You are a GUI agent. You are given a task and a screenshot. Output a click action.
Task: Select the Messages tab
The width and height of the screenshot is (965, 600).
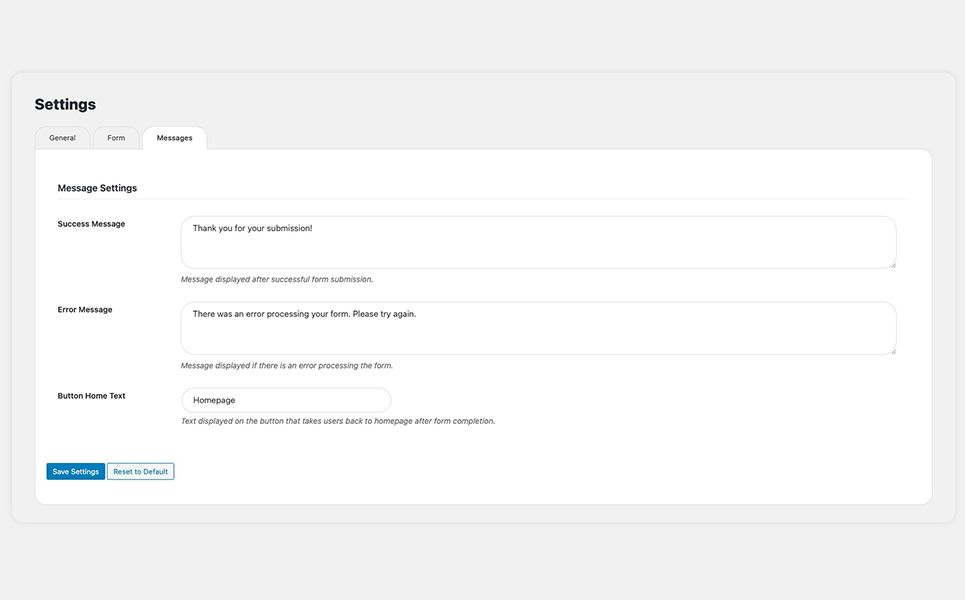pyautogui.click(x=174, y=138)
